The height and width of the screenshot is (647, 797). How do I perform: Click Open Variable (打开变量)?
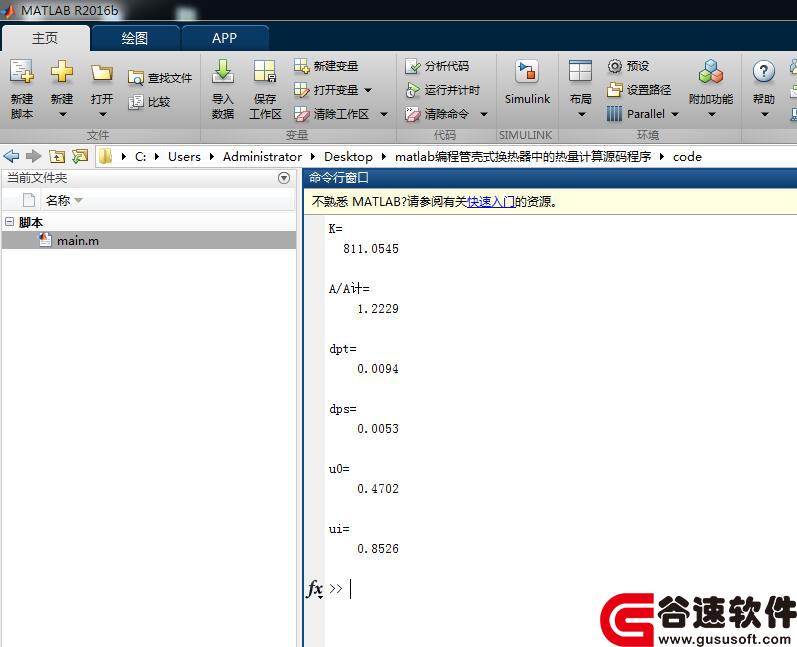(x=326, y=90)
